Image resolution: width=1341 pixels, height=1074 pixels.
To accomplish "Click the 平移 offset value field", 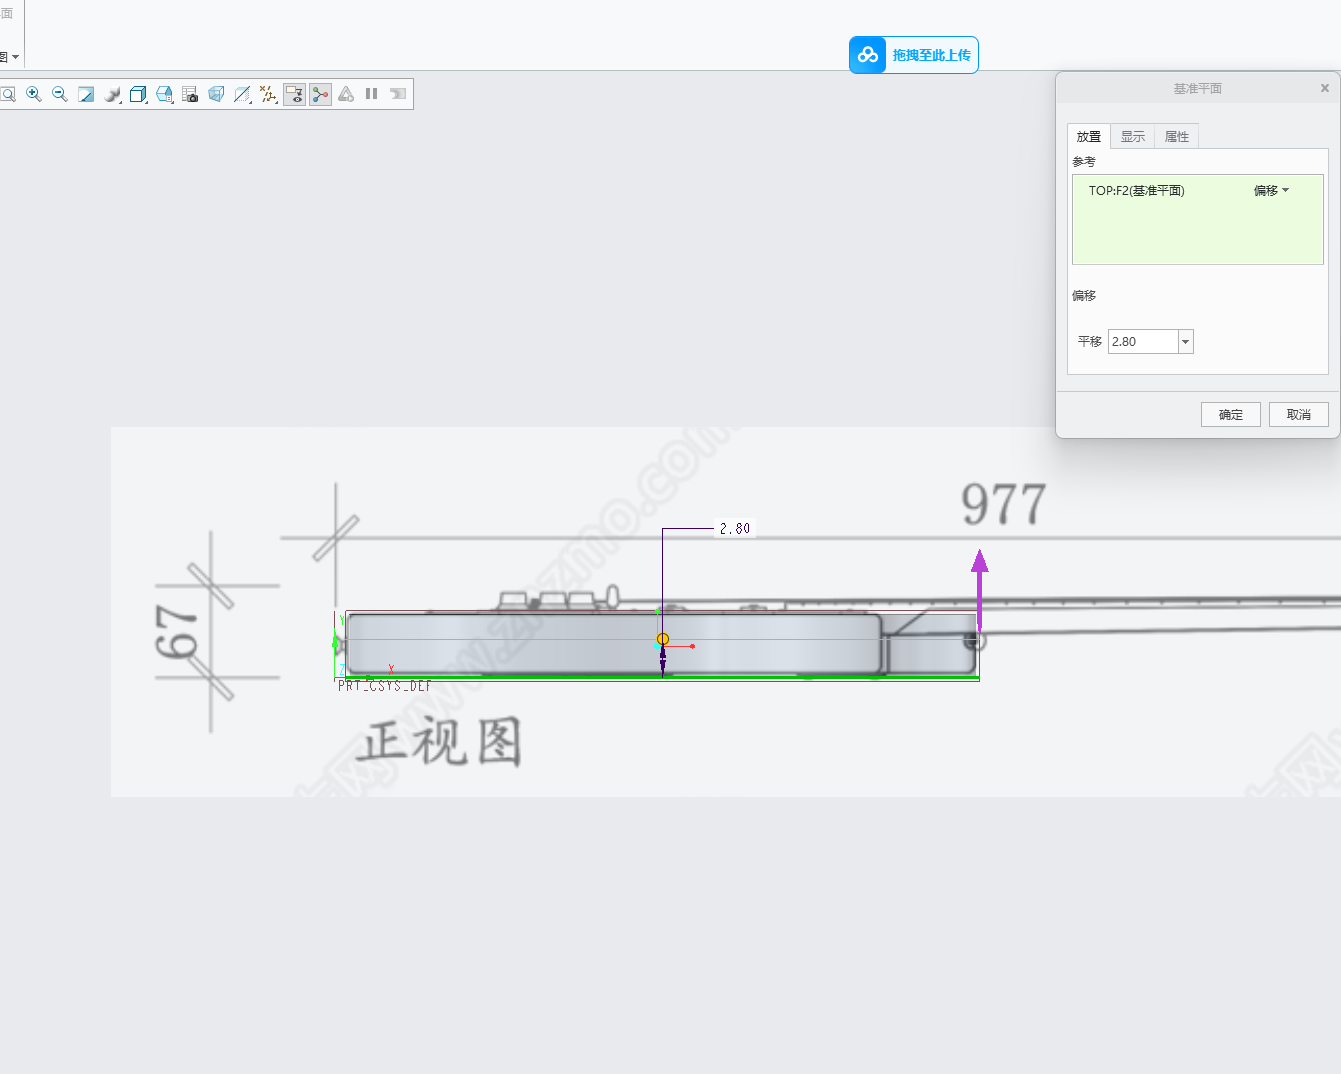I will [x=1143, y=342].
